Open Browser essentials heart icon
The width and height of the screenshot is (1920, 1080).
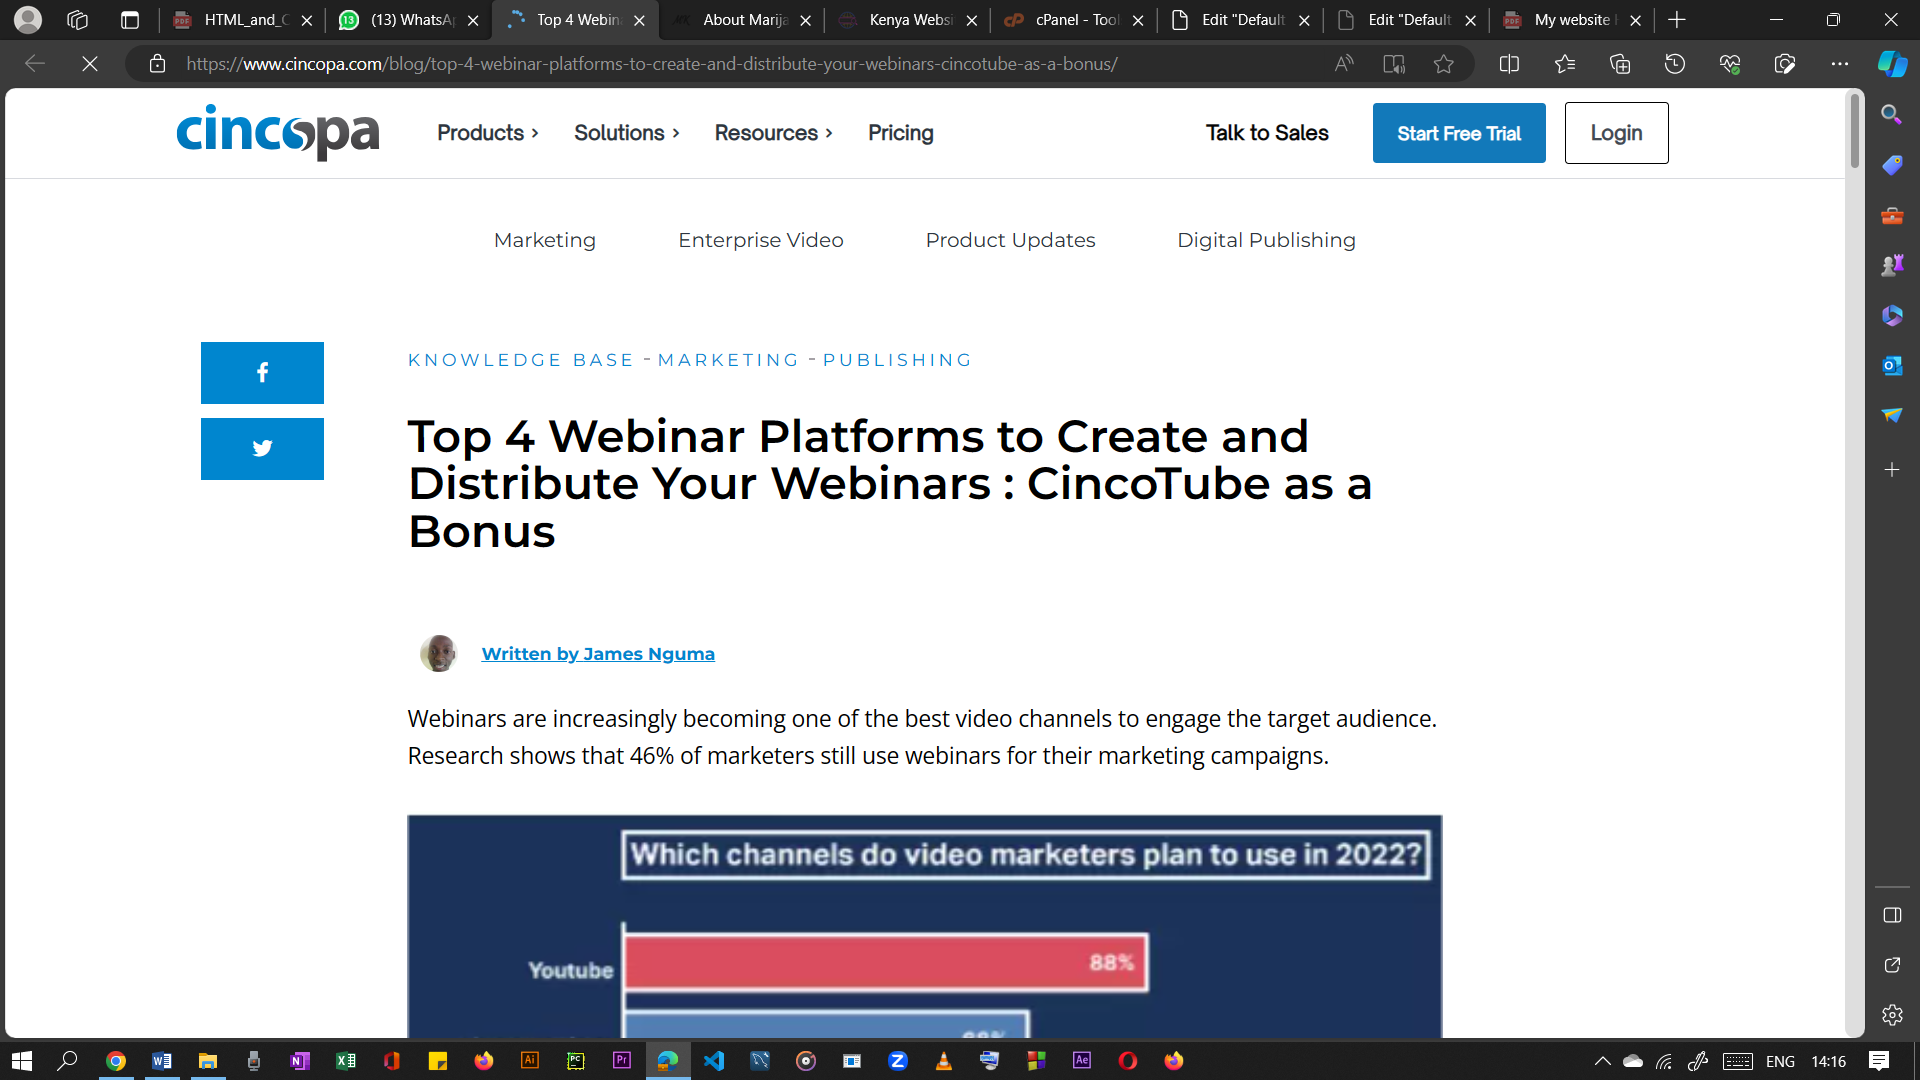click(1730, 64)
